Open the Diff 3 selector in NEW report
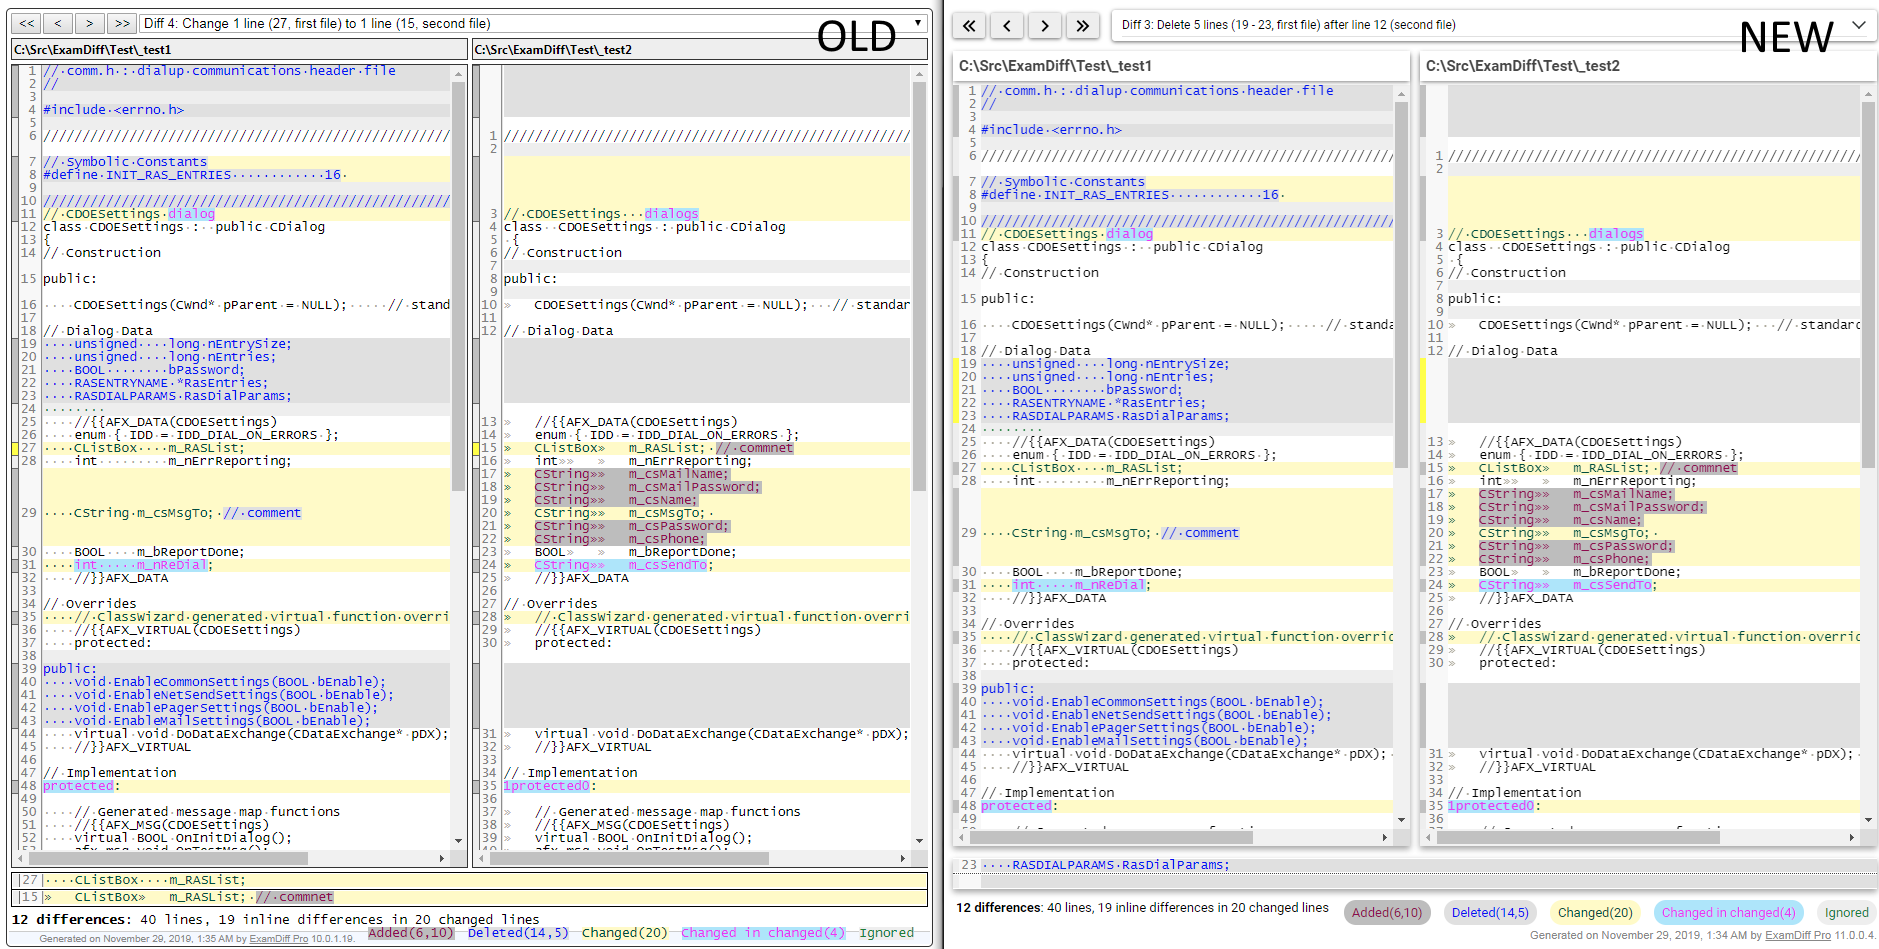The image size is (1879, 949). [x=1494, y=25]
